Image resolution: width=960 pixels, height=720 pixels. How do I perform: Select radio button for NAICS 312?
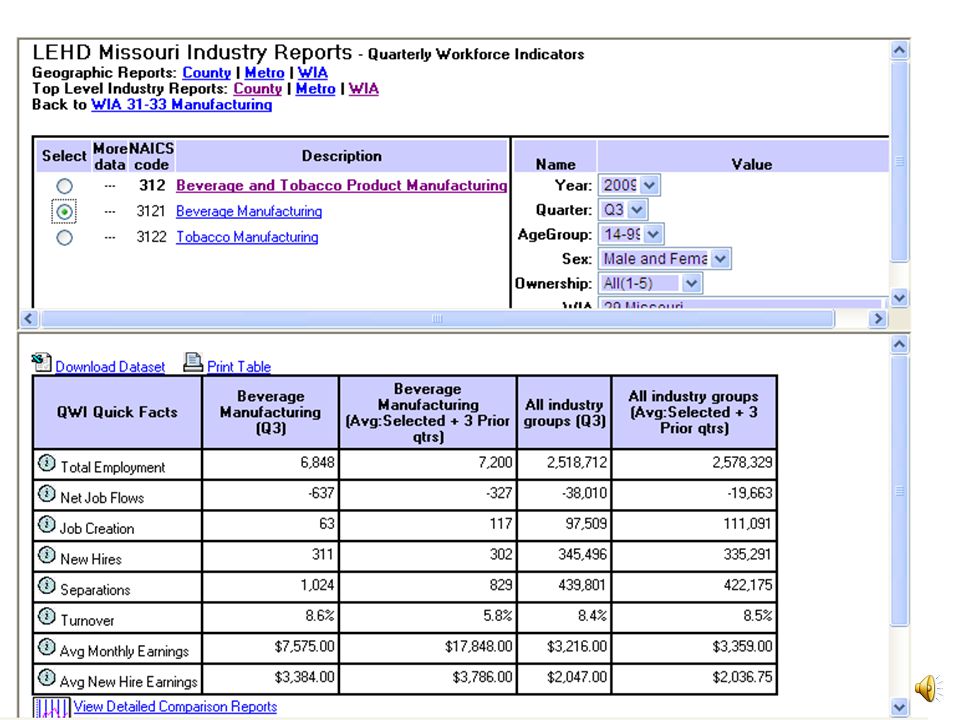click(64, 186)
